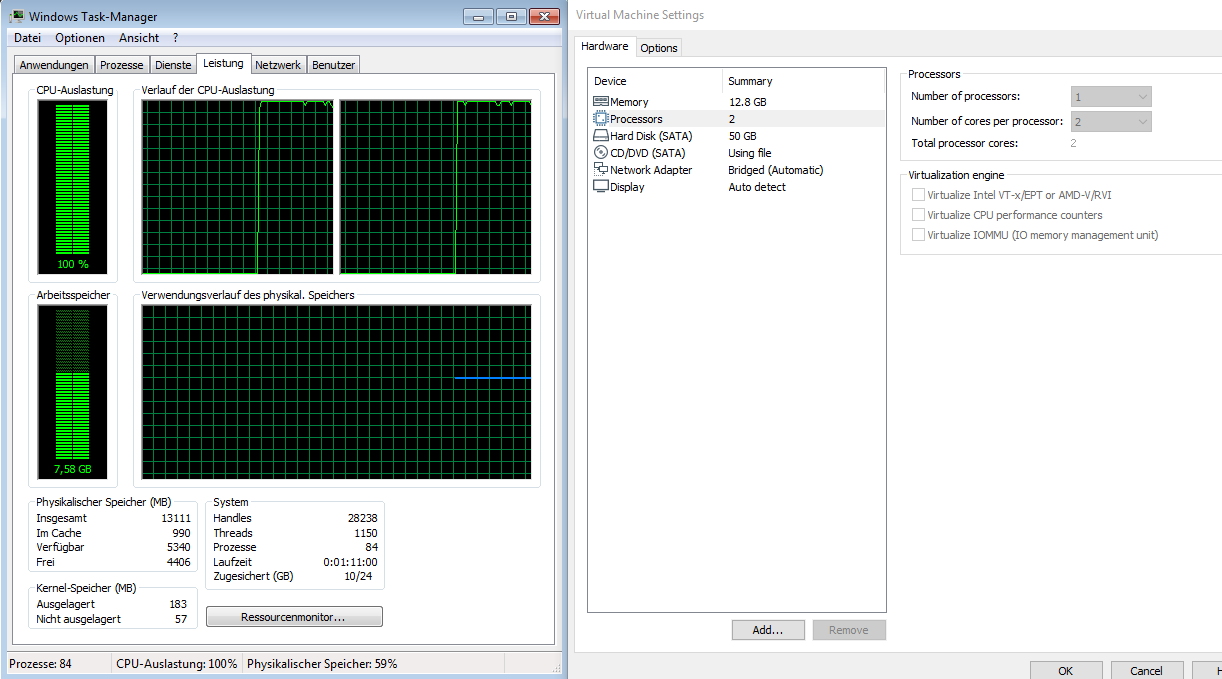Switch to the Prozesse tab

(x=122, y=65)
